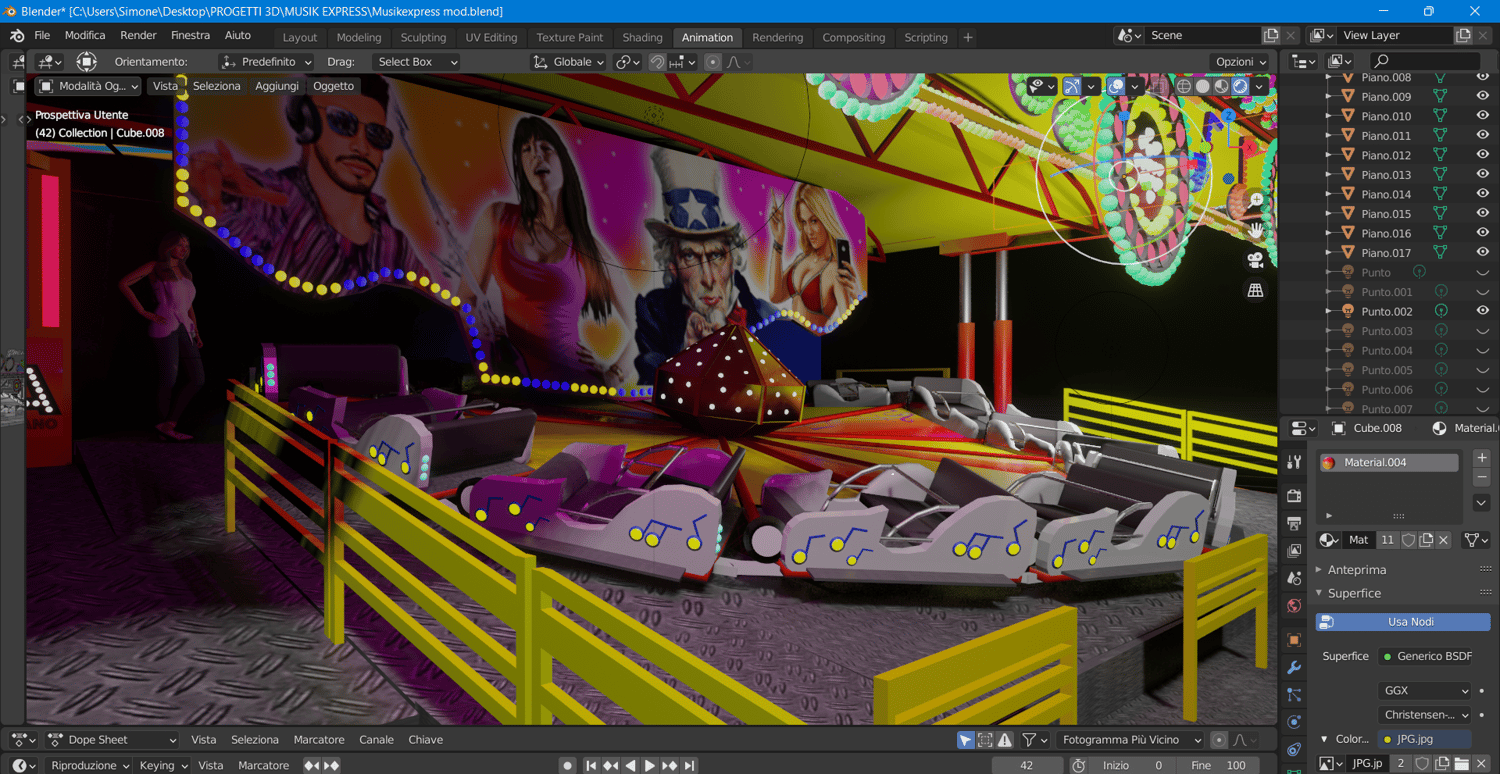Open the GGX distribution dropdown
This screenshot has width=1500, height=774.
pyautogui.click(x=1425, y=691)
